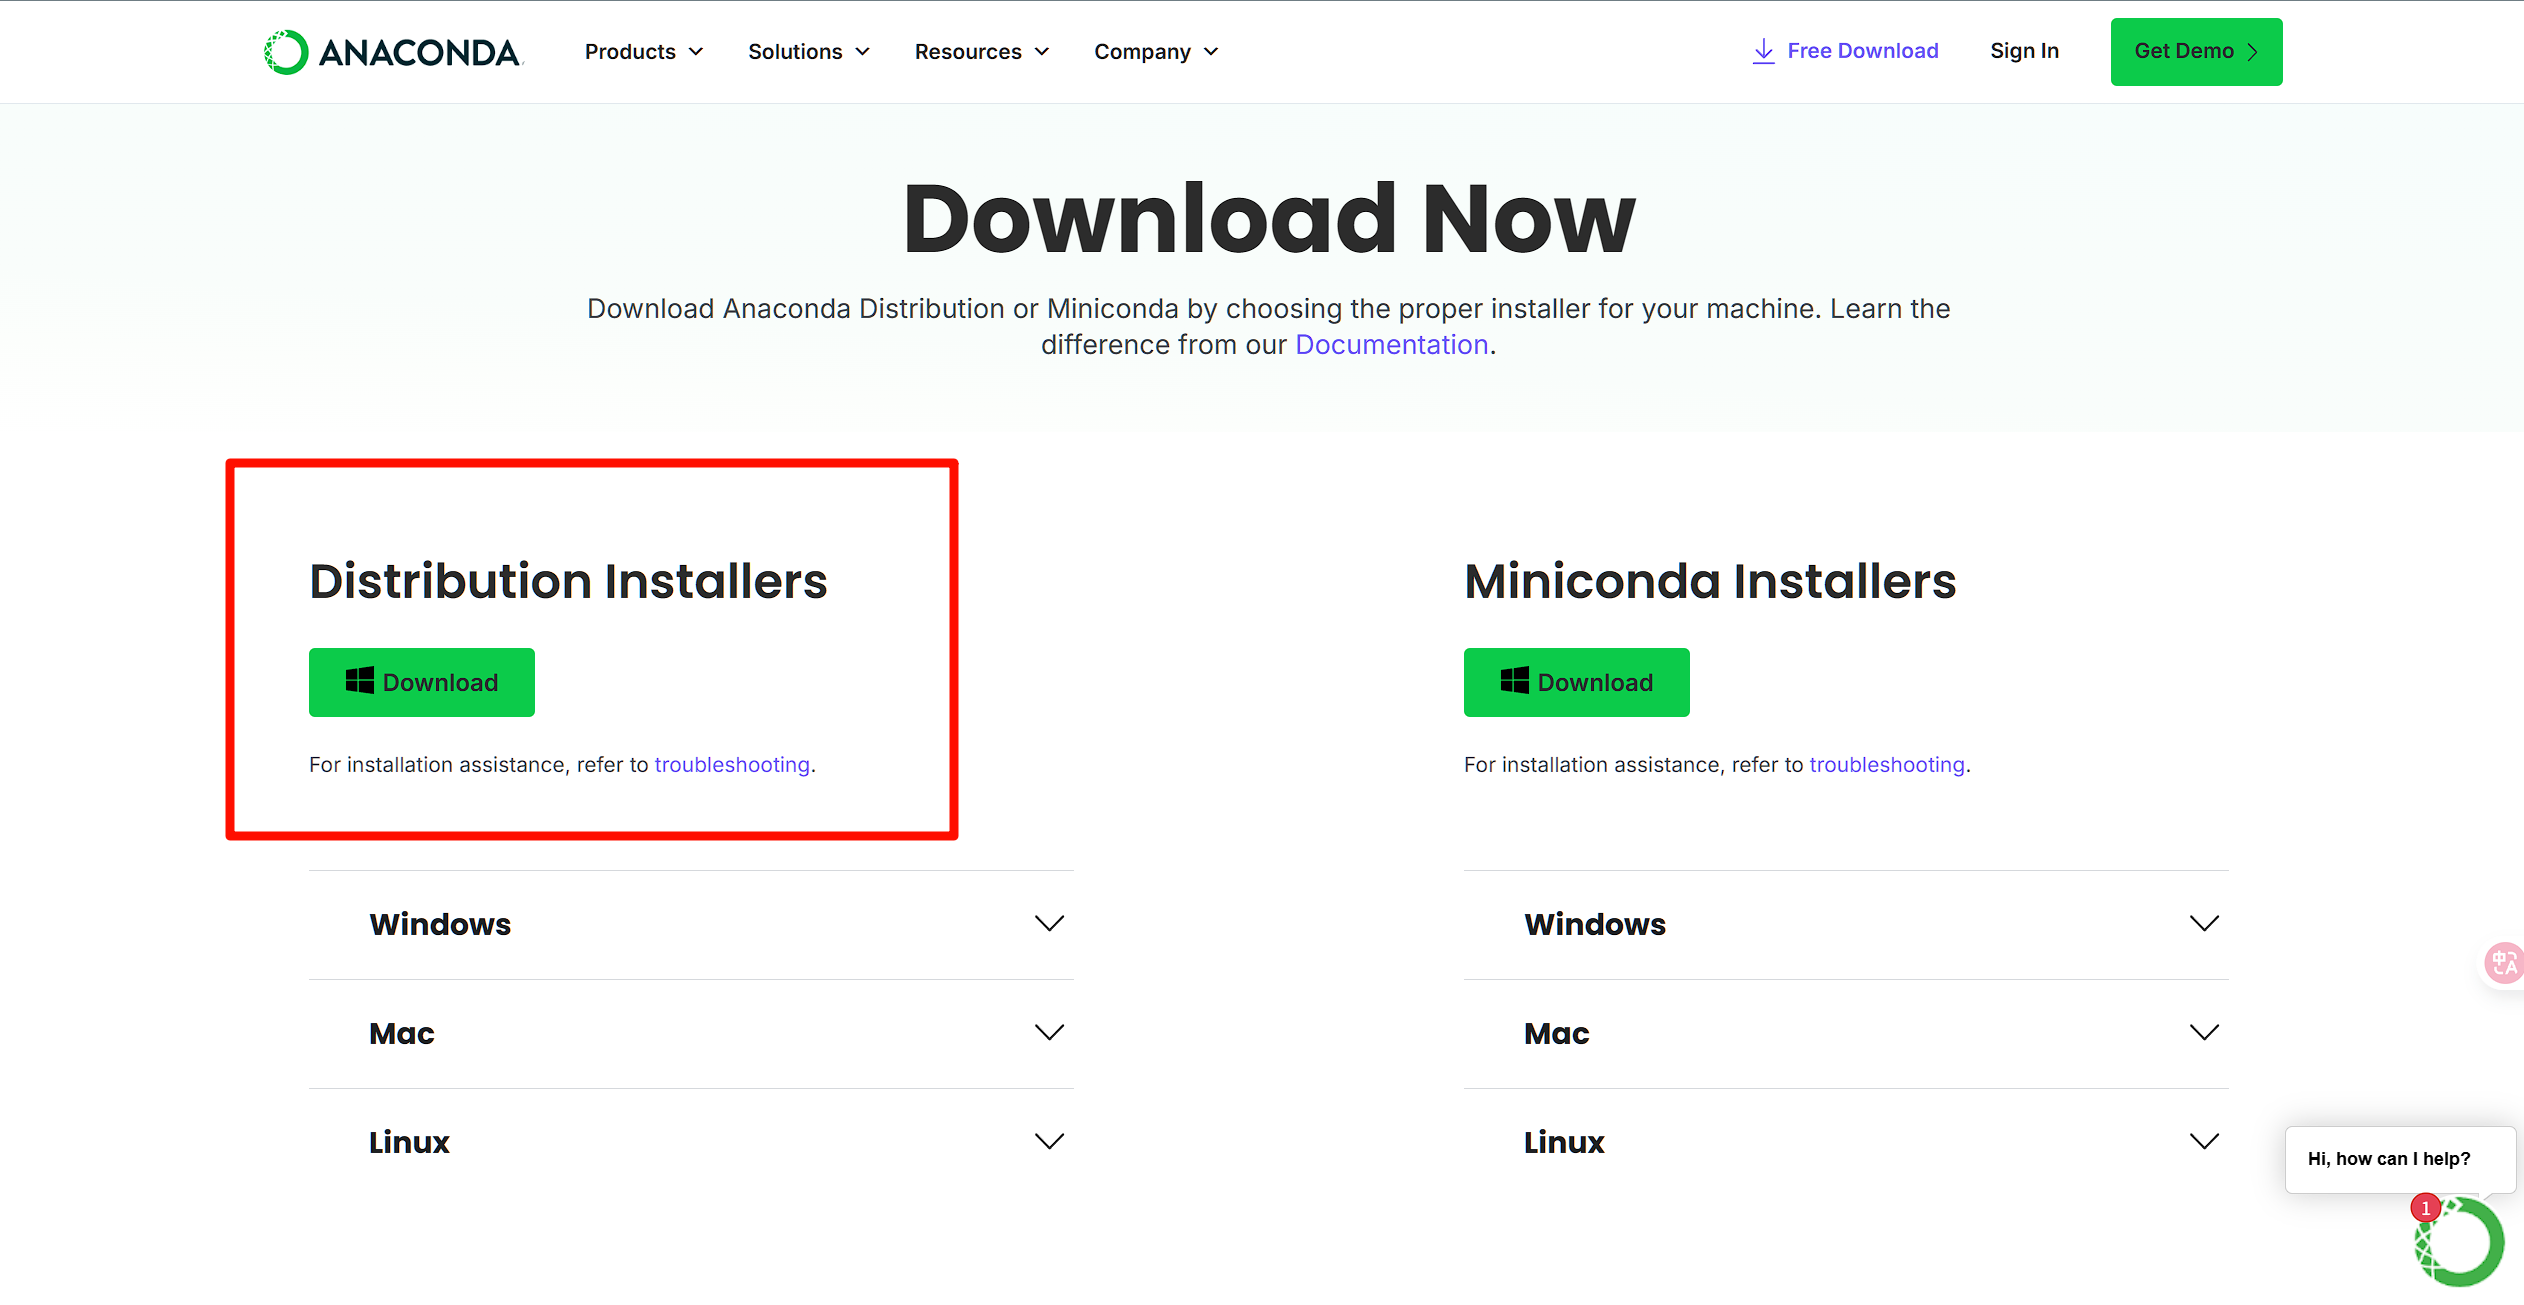2524x1305 pixels.
Task: Open the Anaconda chat assistant bubble icon
Action: click(x=2459, y=1243)
